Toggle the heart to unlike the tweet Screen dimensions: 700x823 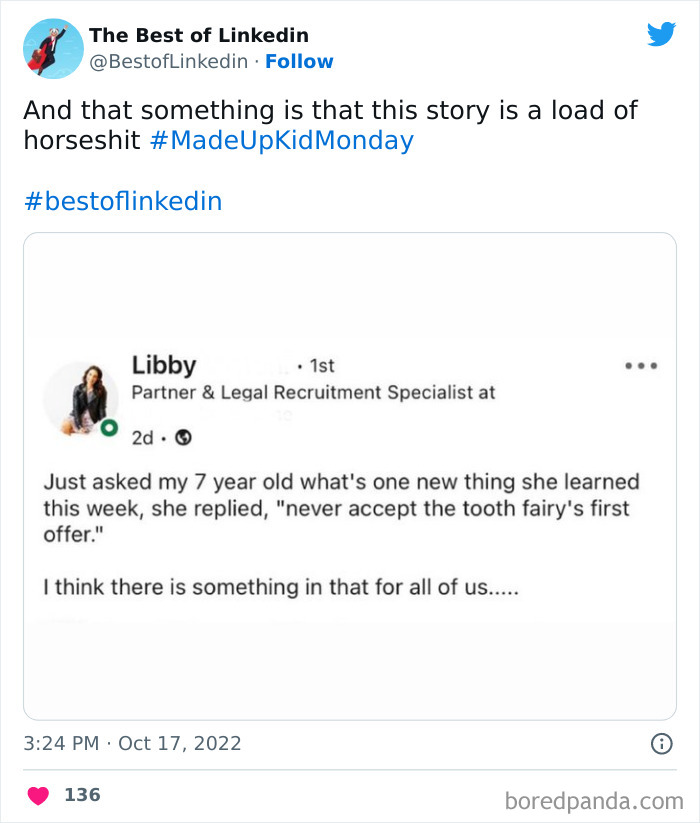[x=37, y=794]
